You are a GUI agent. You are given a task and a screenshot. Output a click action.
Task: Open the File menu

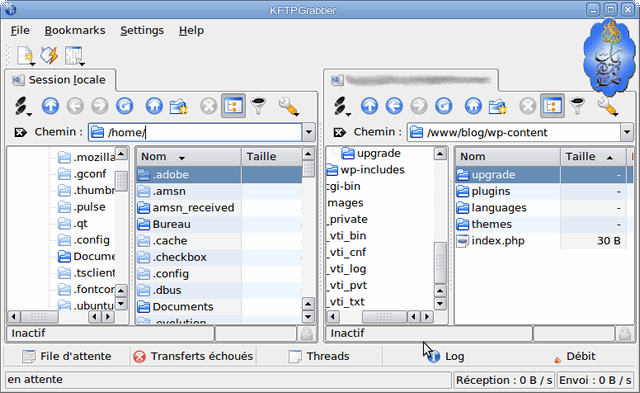coord(20,31)
